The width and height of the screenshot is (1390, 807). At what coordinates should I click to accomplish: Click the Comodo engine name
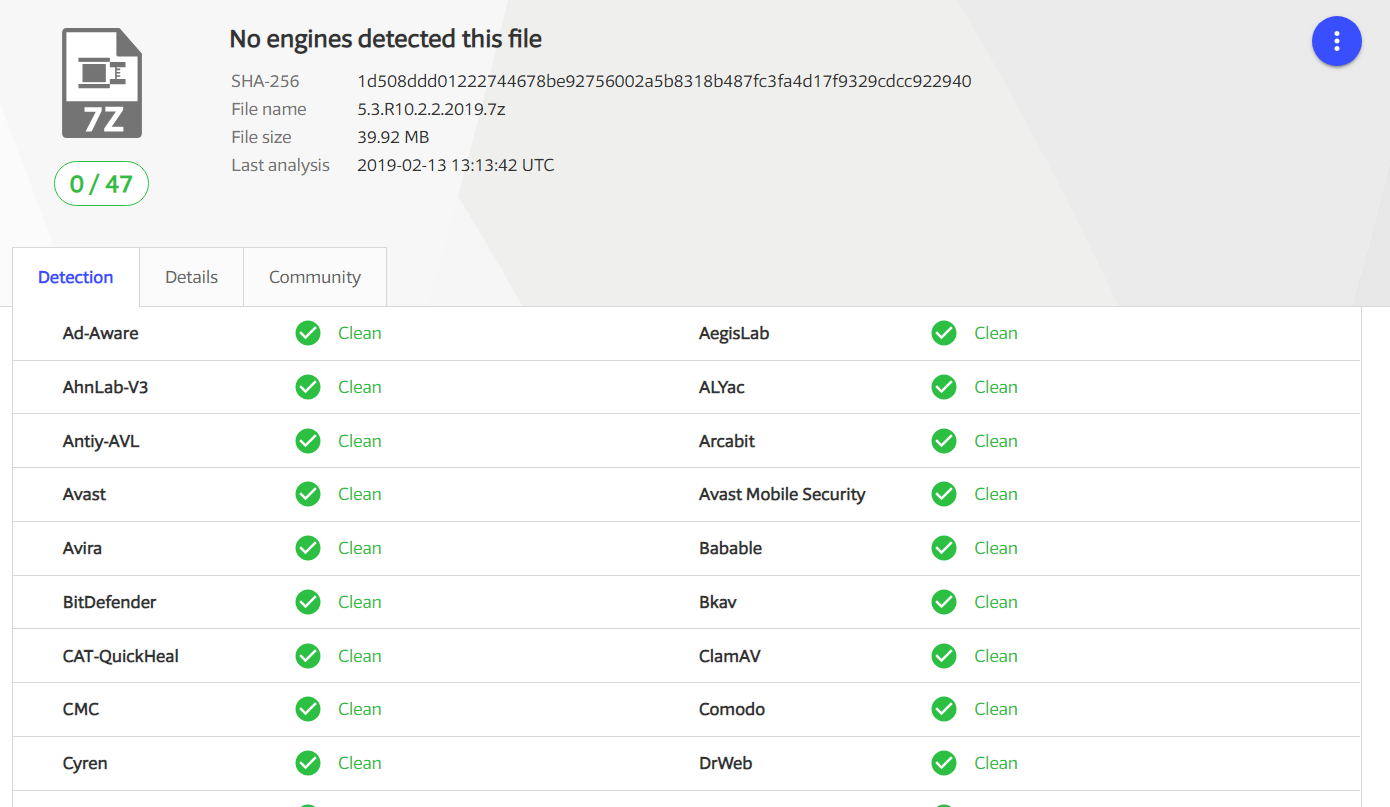[x=732, y=709]
